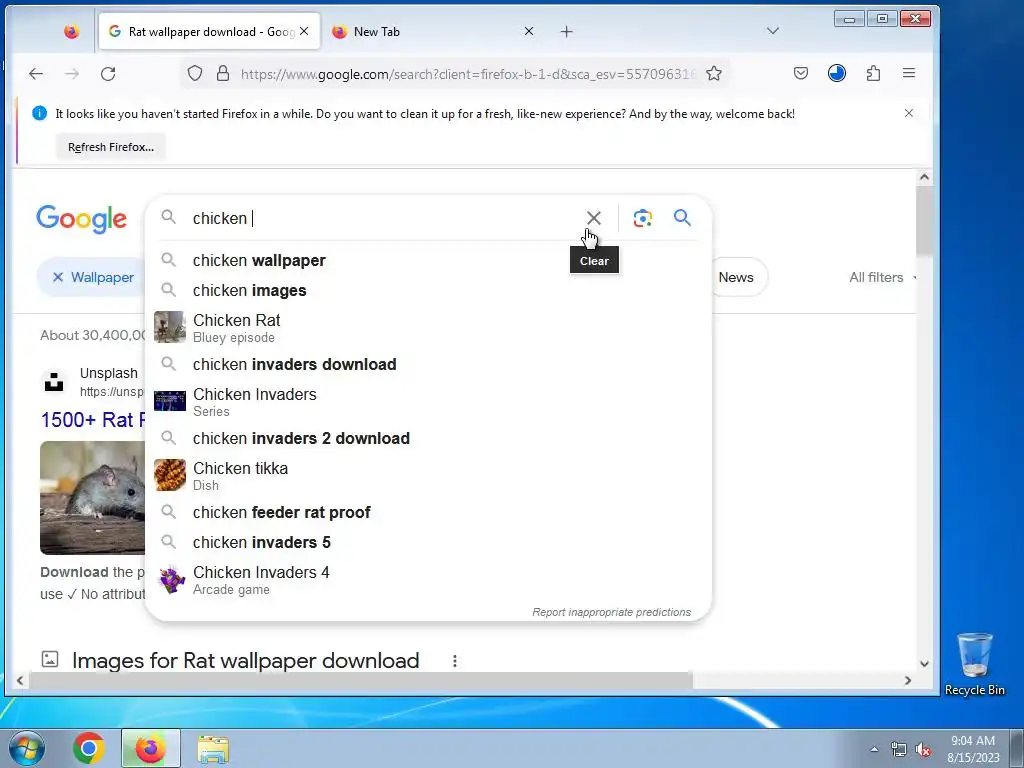Viewport: 1024px width, 768px height.
Task: Pick Chicken tikka Dish suggestion
Action: click(428, 475)
